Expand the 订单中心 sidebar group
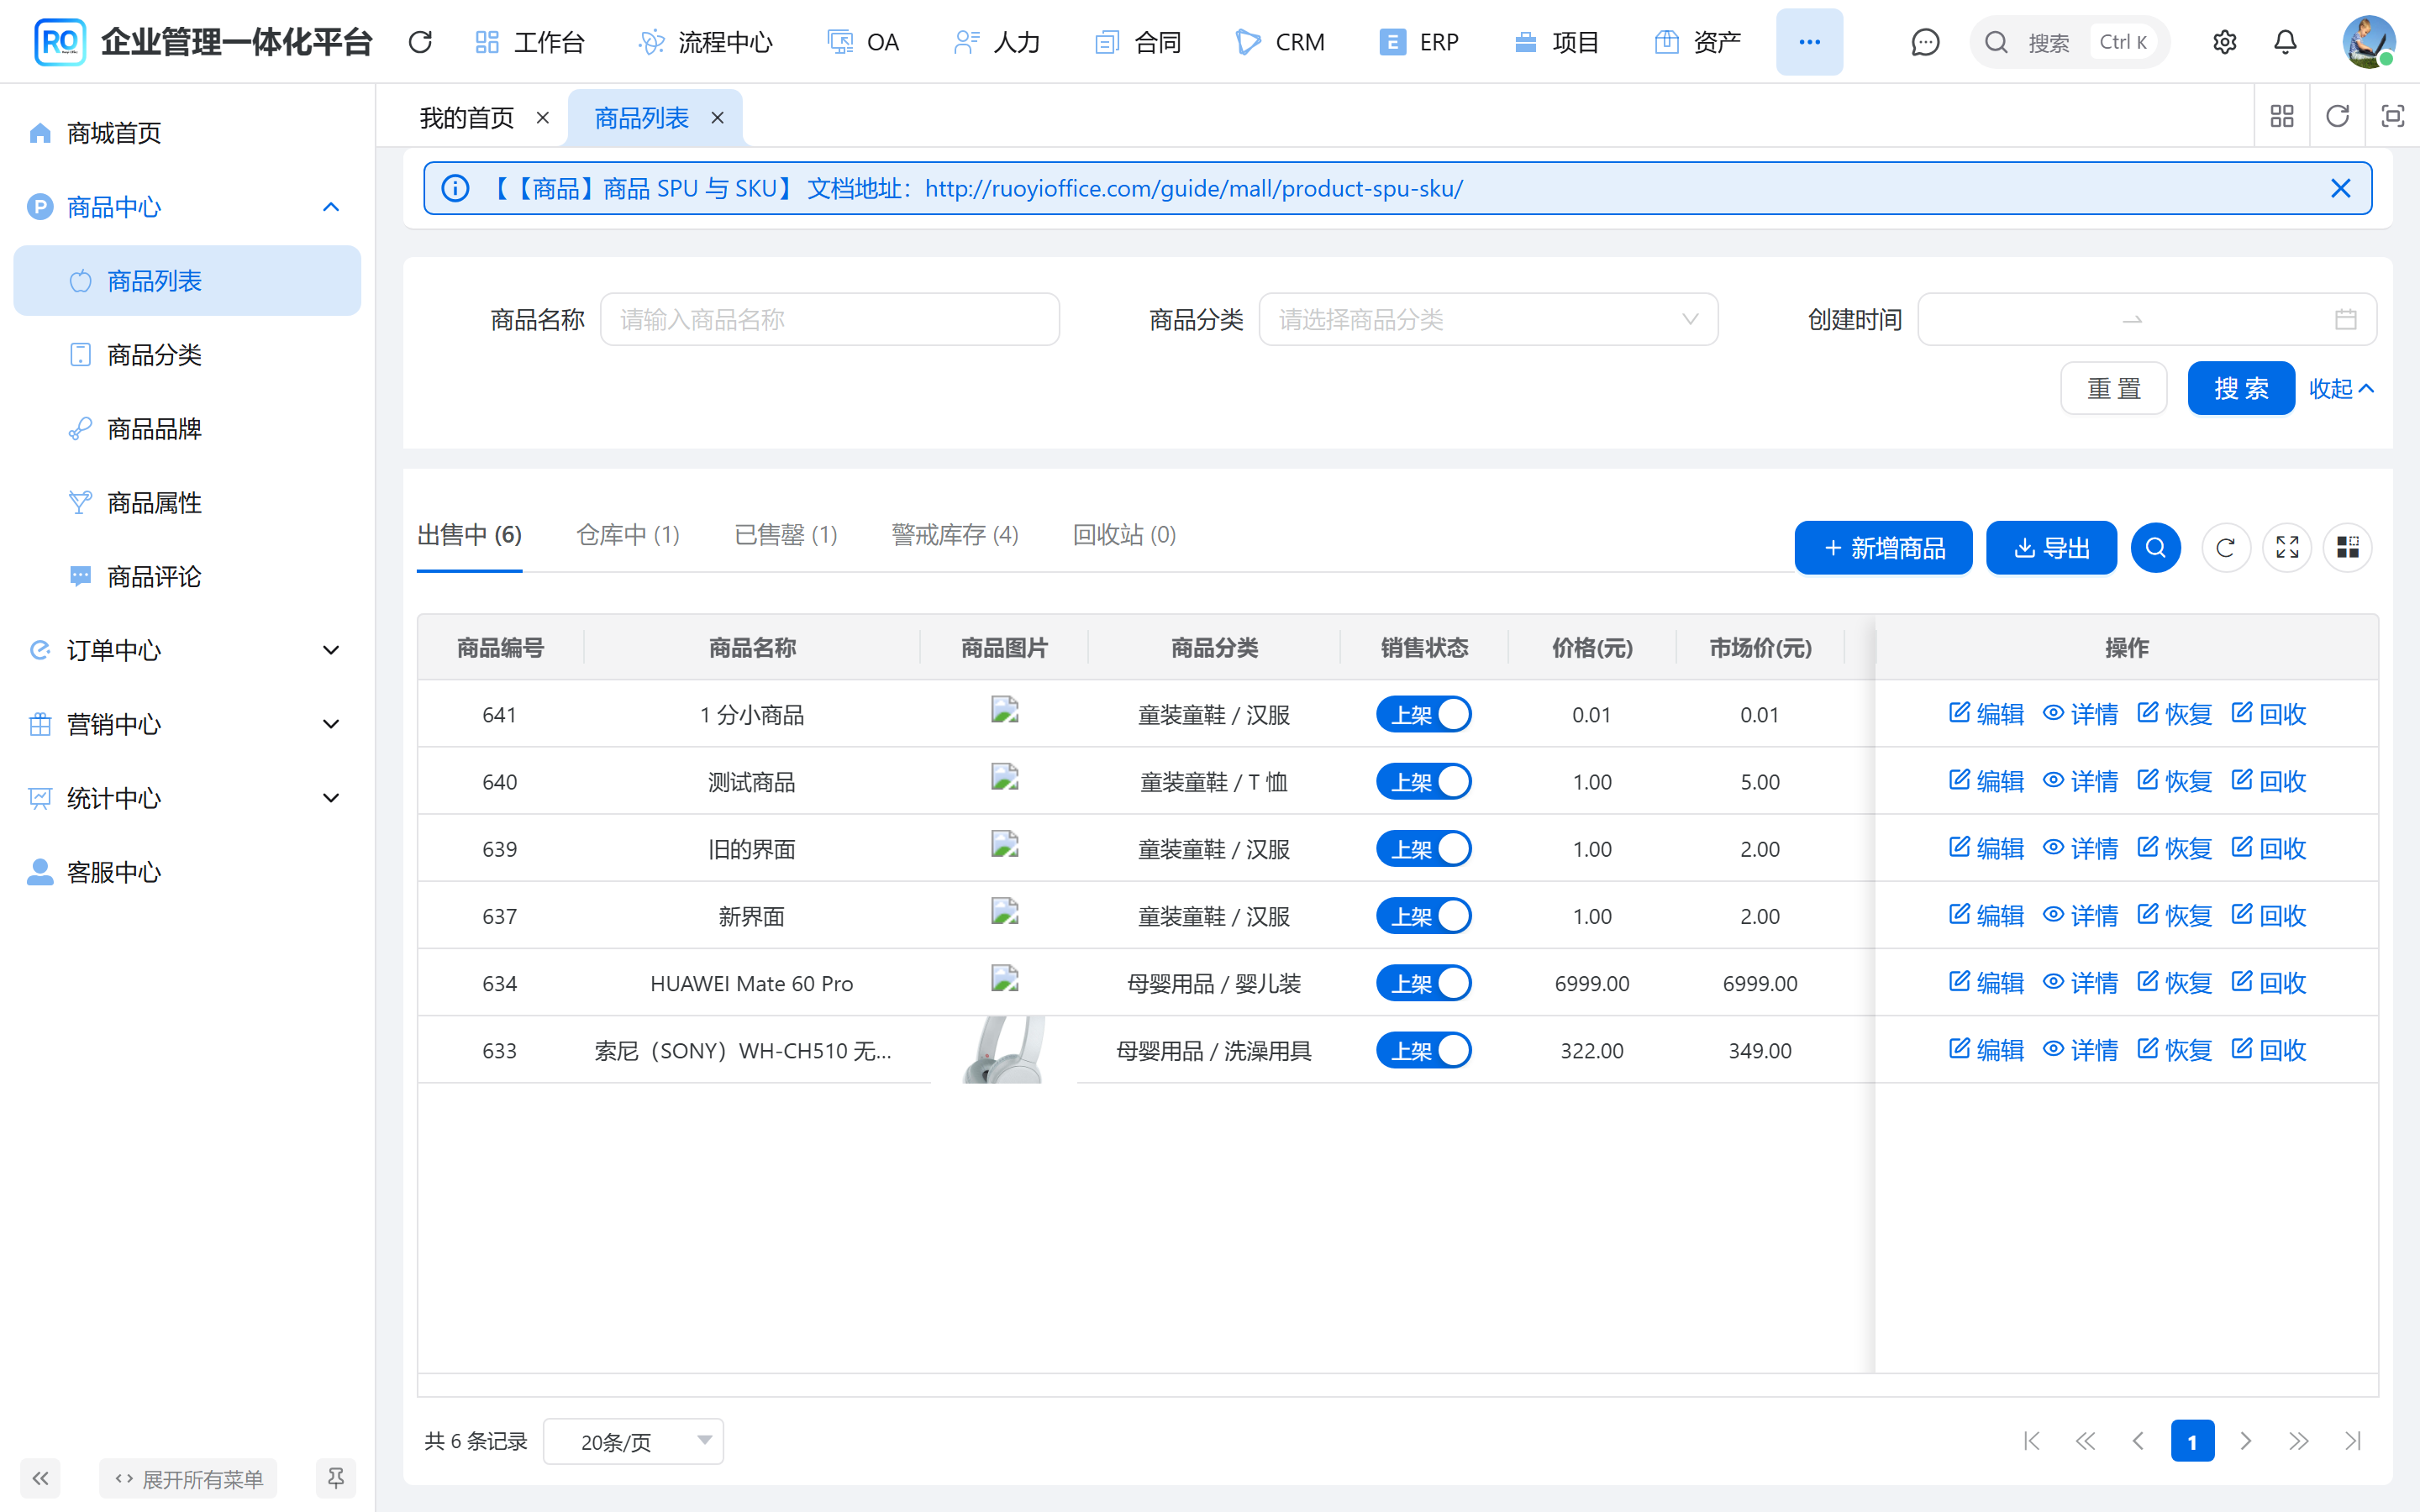 [186, 650]
